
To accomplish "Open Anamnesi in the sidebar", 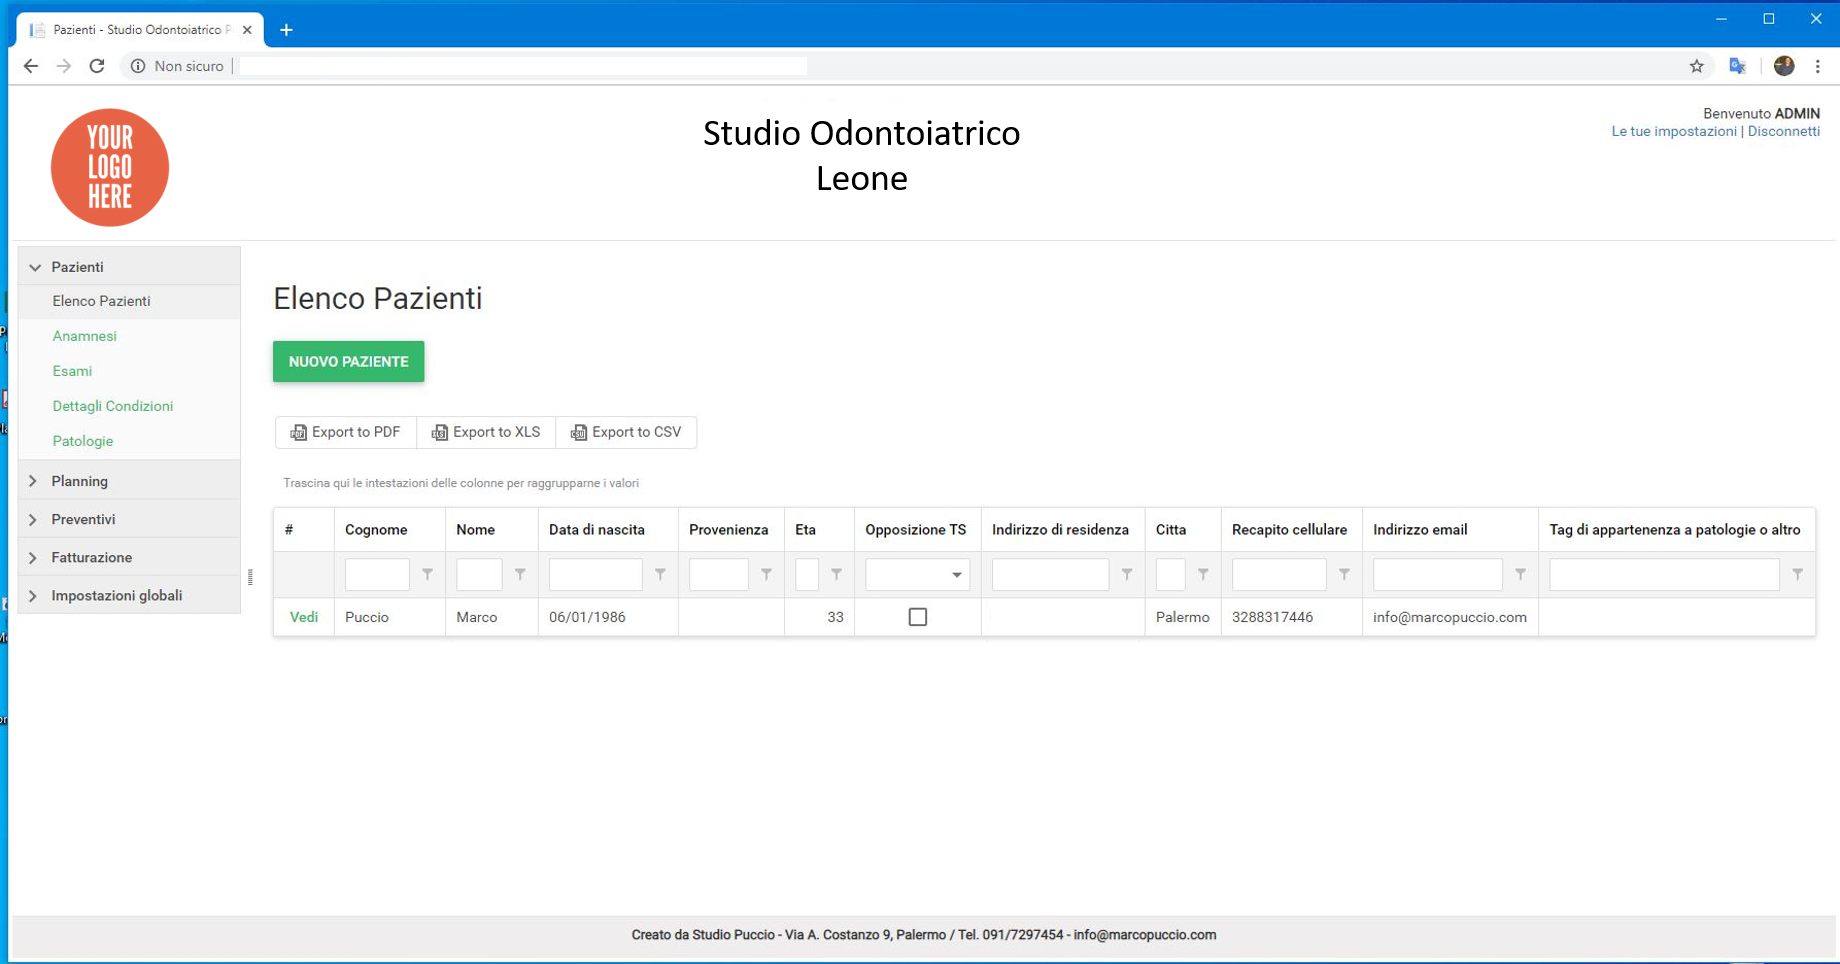I will coord(85,336).
